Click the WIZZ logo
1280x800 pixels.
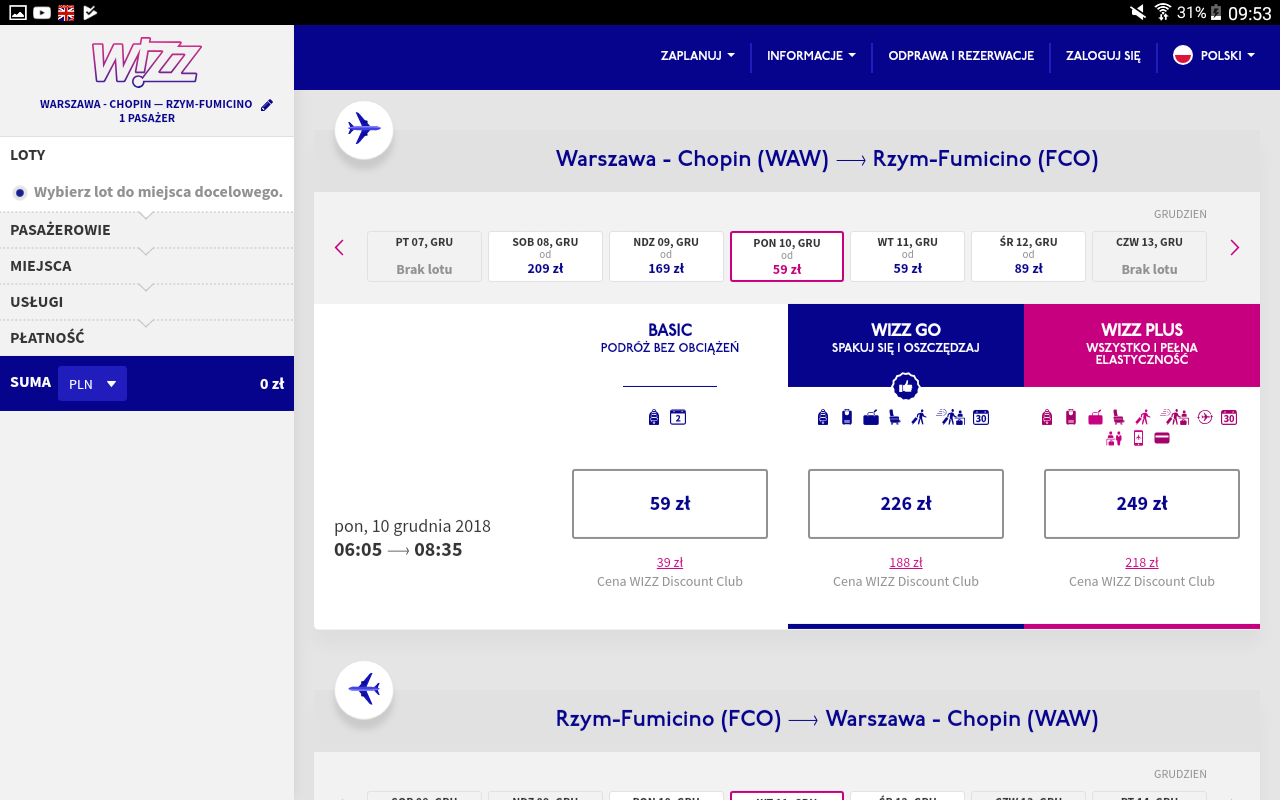pyautogui.click(x=146, y=64)
